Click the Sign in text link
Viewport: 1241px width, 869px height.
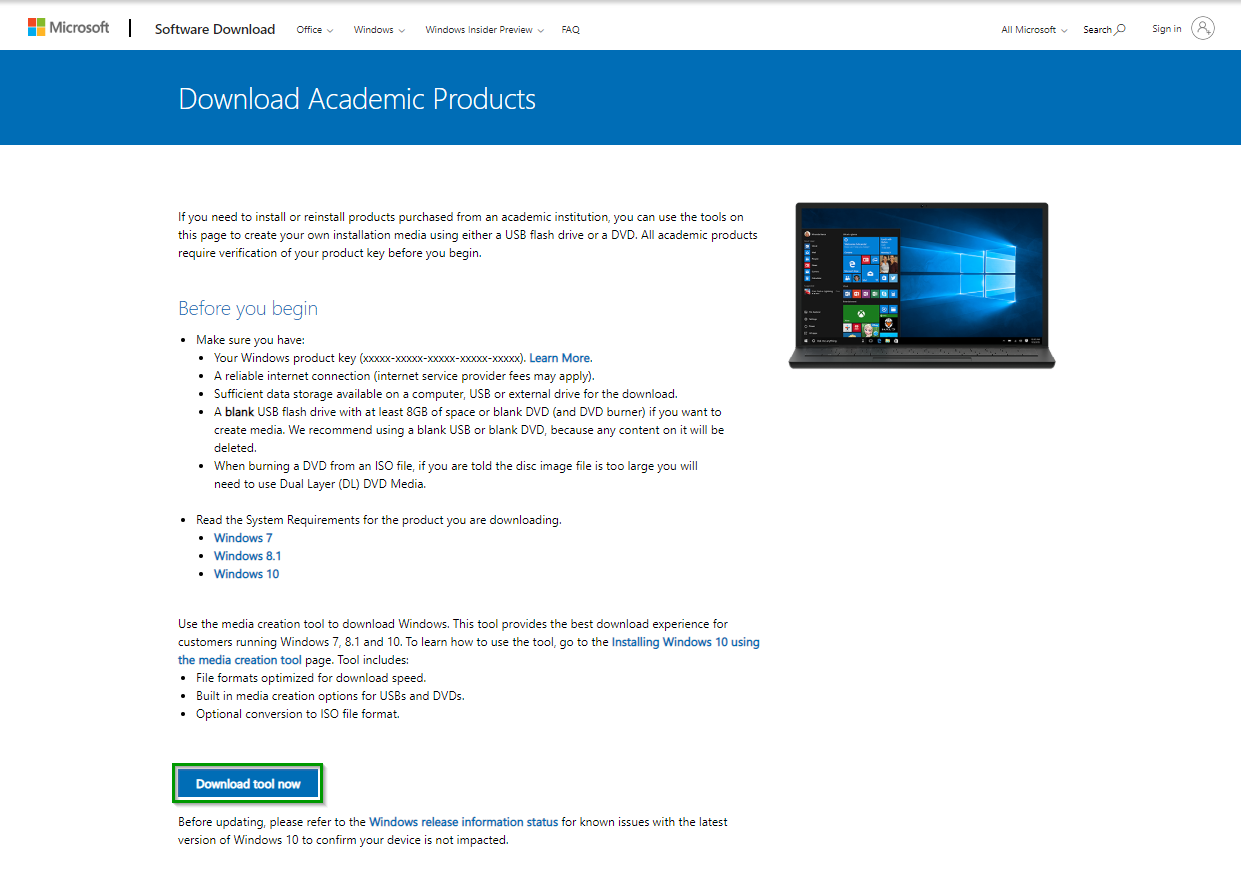(1166, 29)
